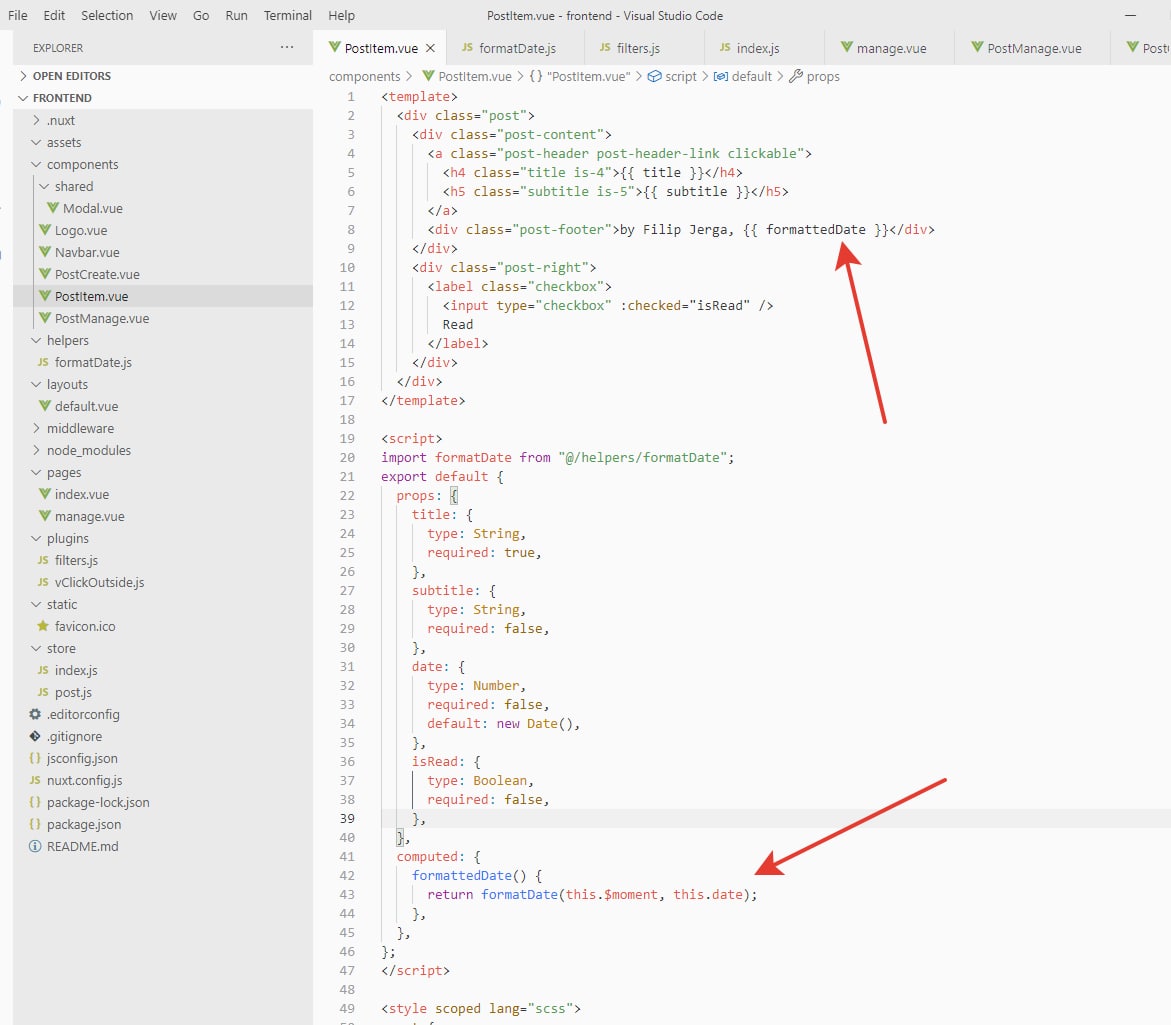Click the gear icon beside .editorconfig
This screenshot has width=1171, height=1025.
(35, 714)
